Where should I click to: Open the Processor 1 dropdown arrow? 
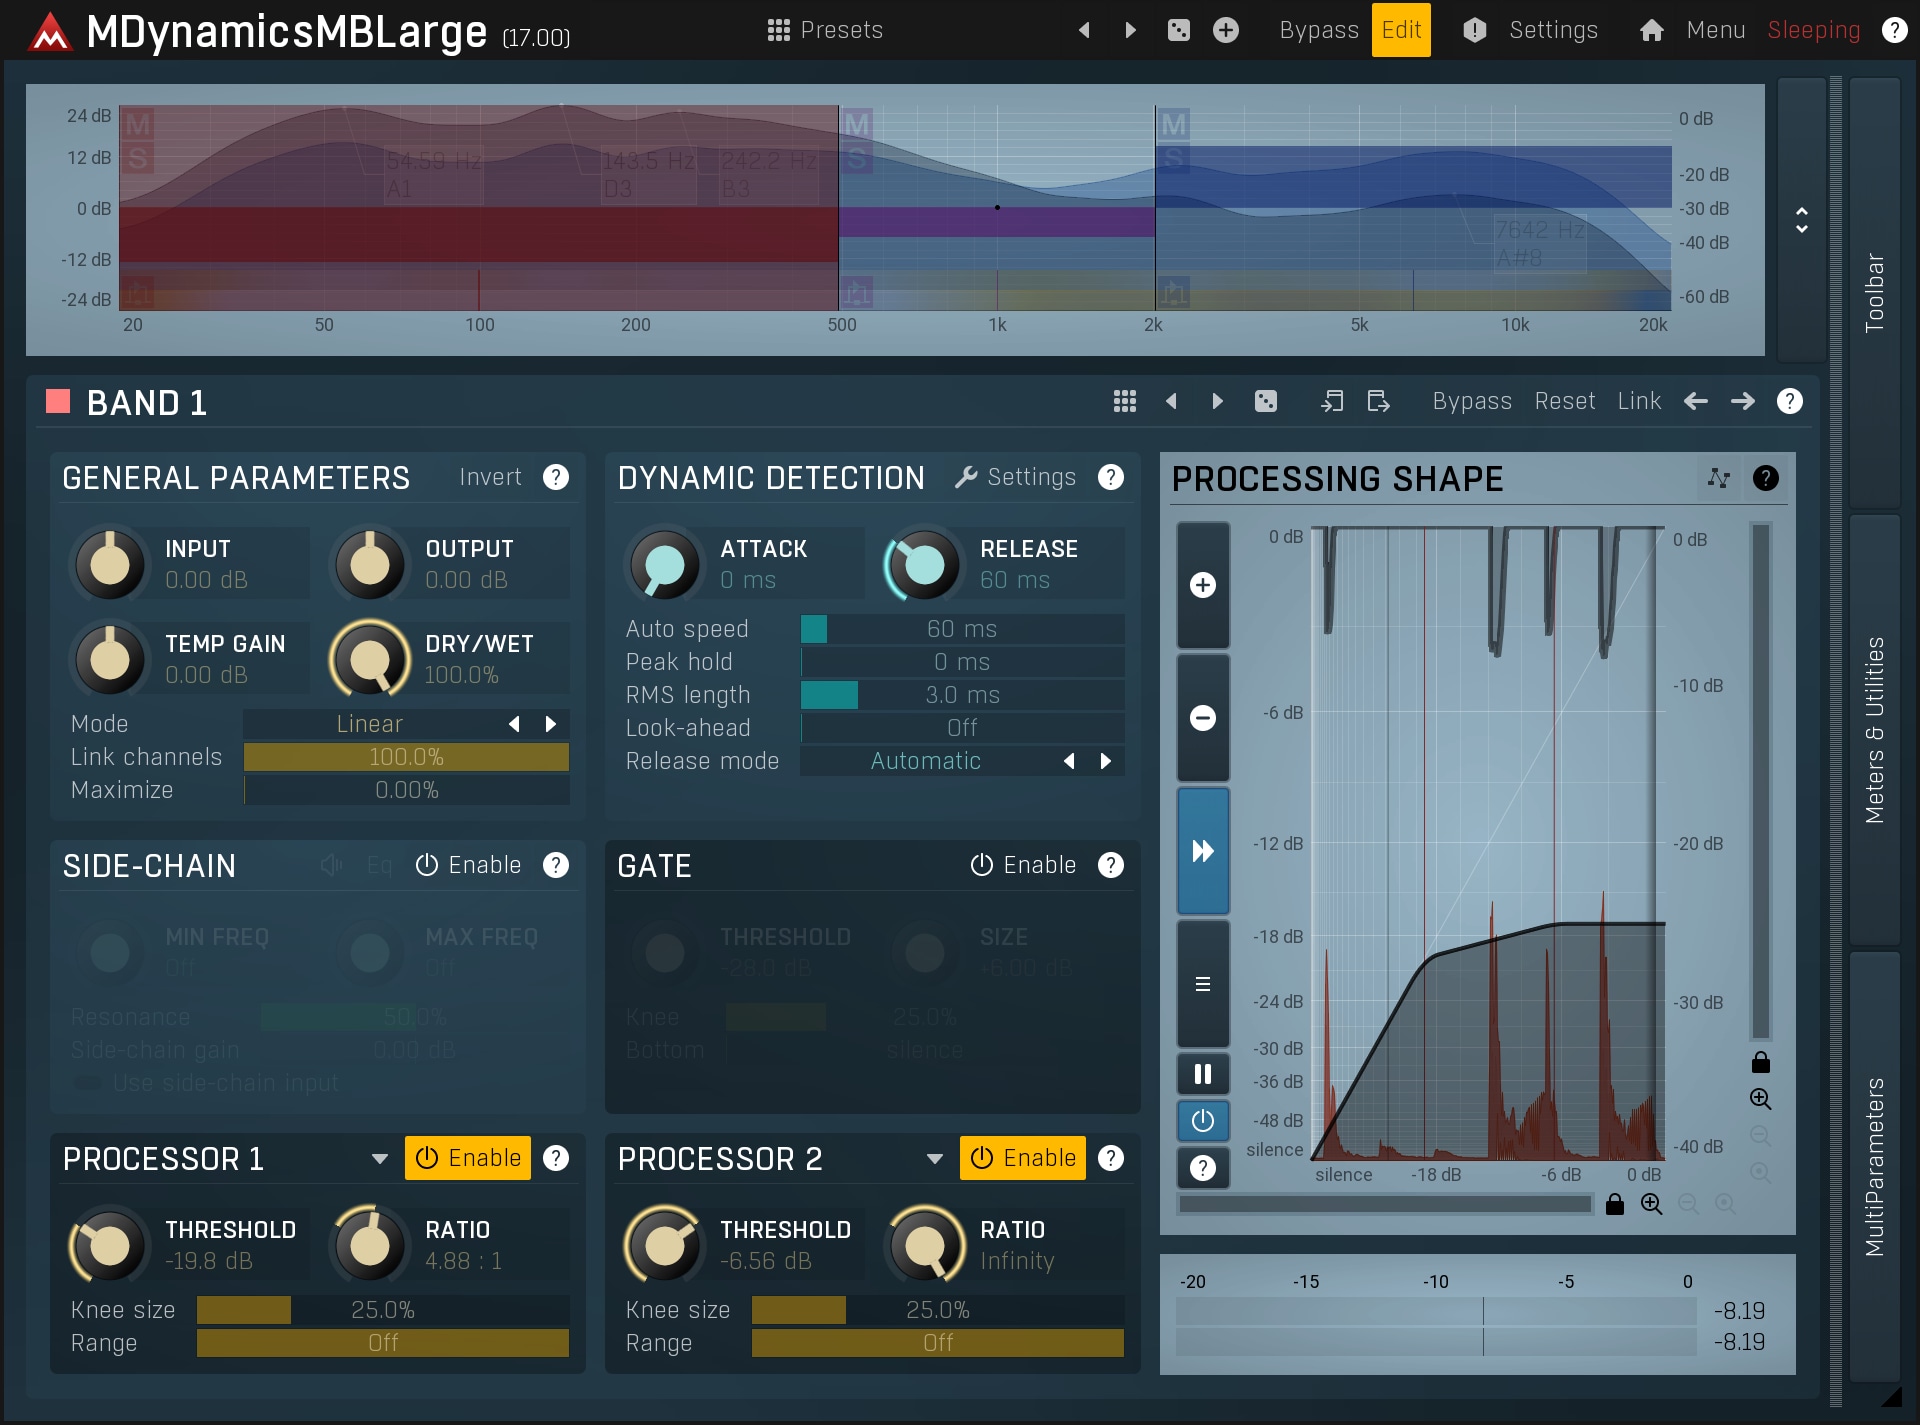coord(379,1159)
